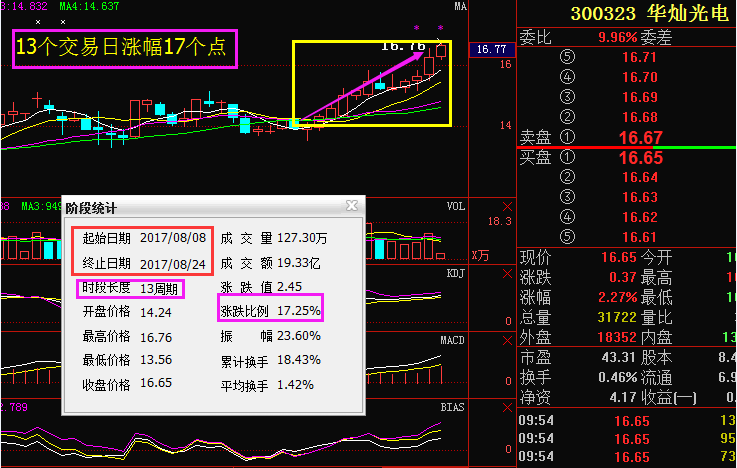This screenshot has height=468, width=737.
Task: Click the MA indicator label on main chart
Action: [x=460, y=7]
